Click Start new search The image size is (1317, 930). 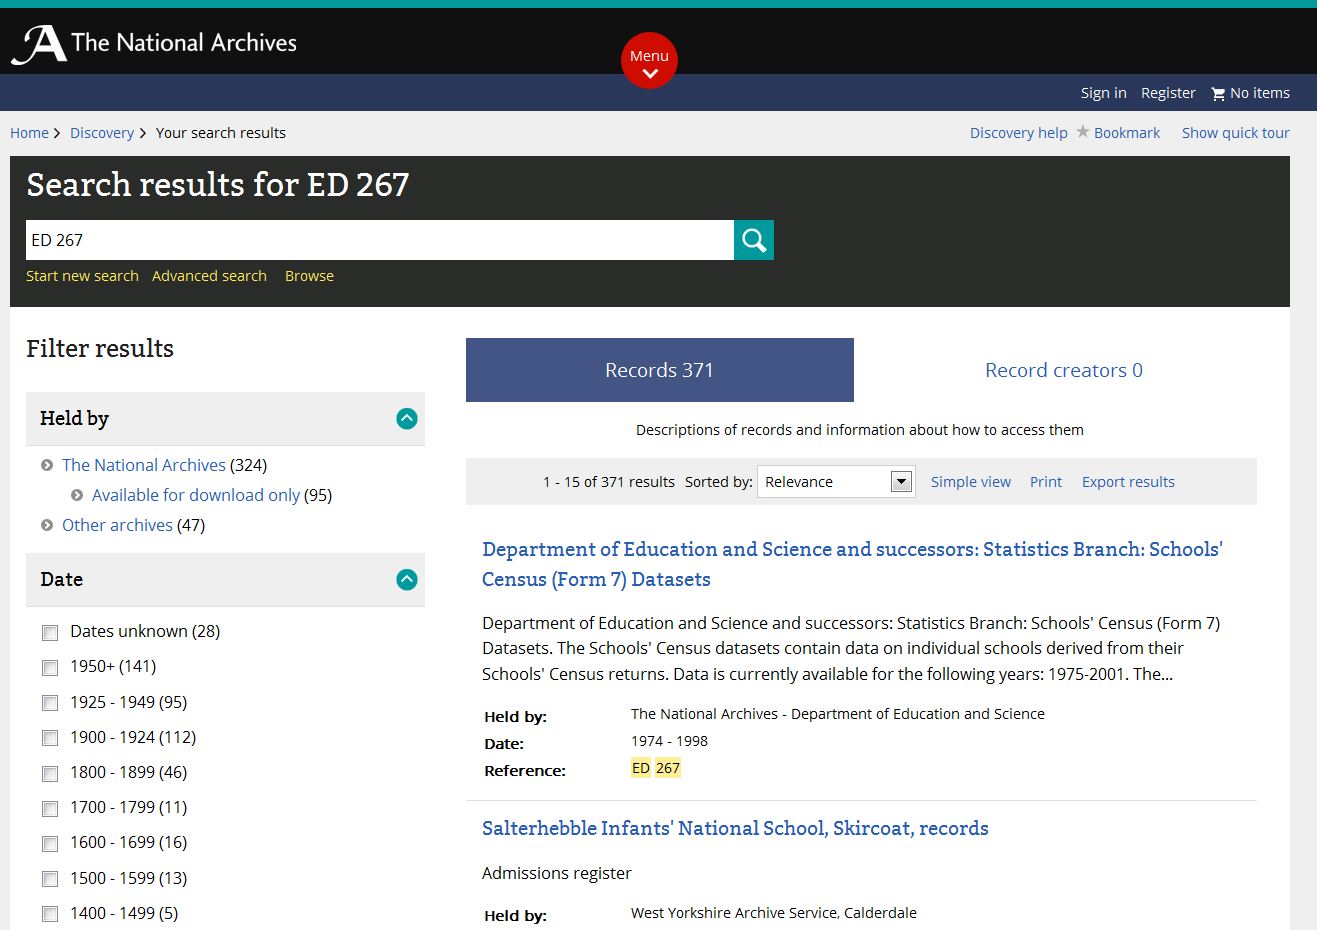pos(82,276)
